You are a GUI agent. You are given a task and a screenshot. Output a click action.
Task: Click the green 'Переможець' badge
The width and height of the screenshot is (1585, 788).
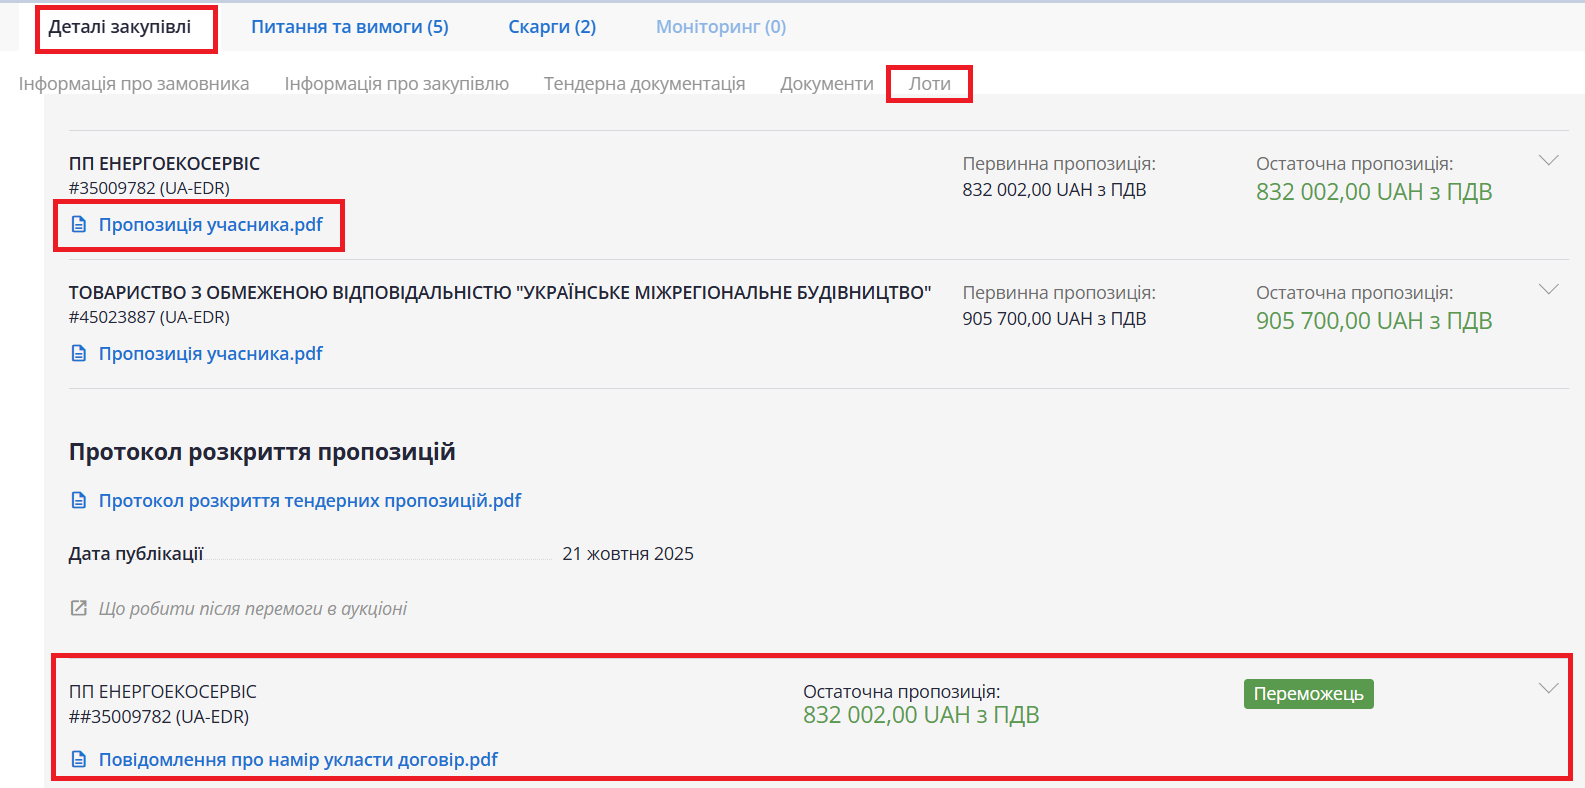[x=1308, y=694]
